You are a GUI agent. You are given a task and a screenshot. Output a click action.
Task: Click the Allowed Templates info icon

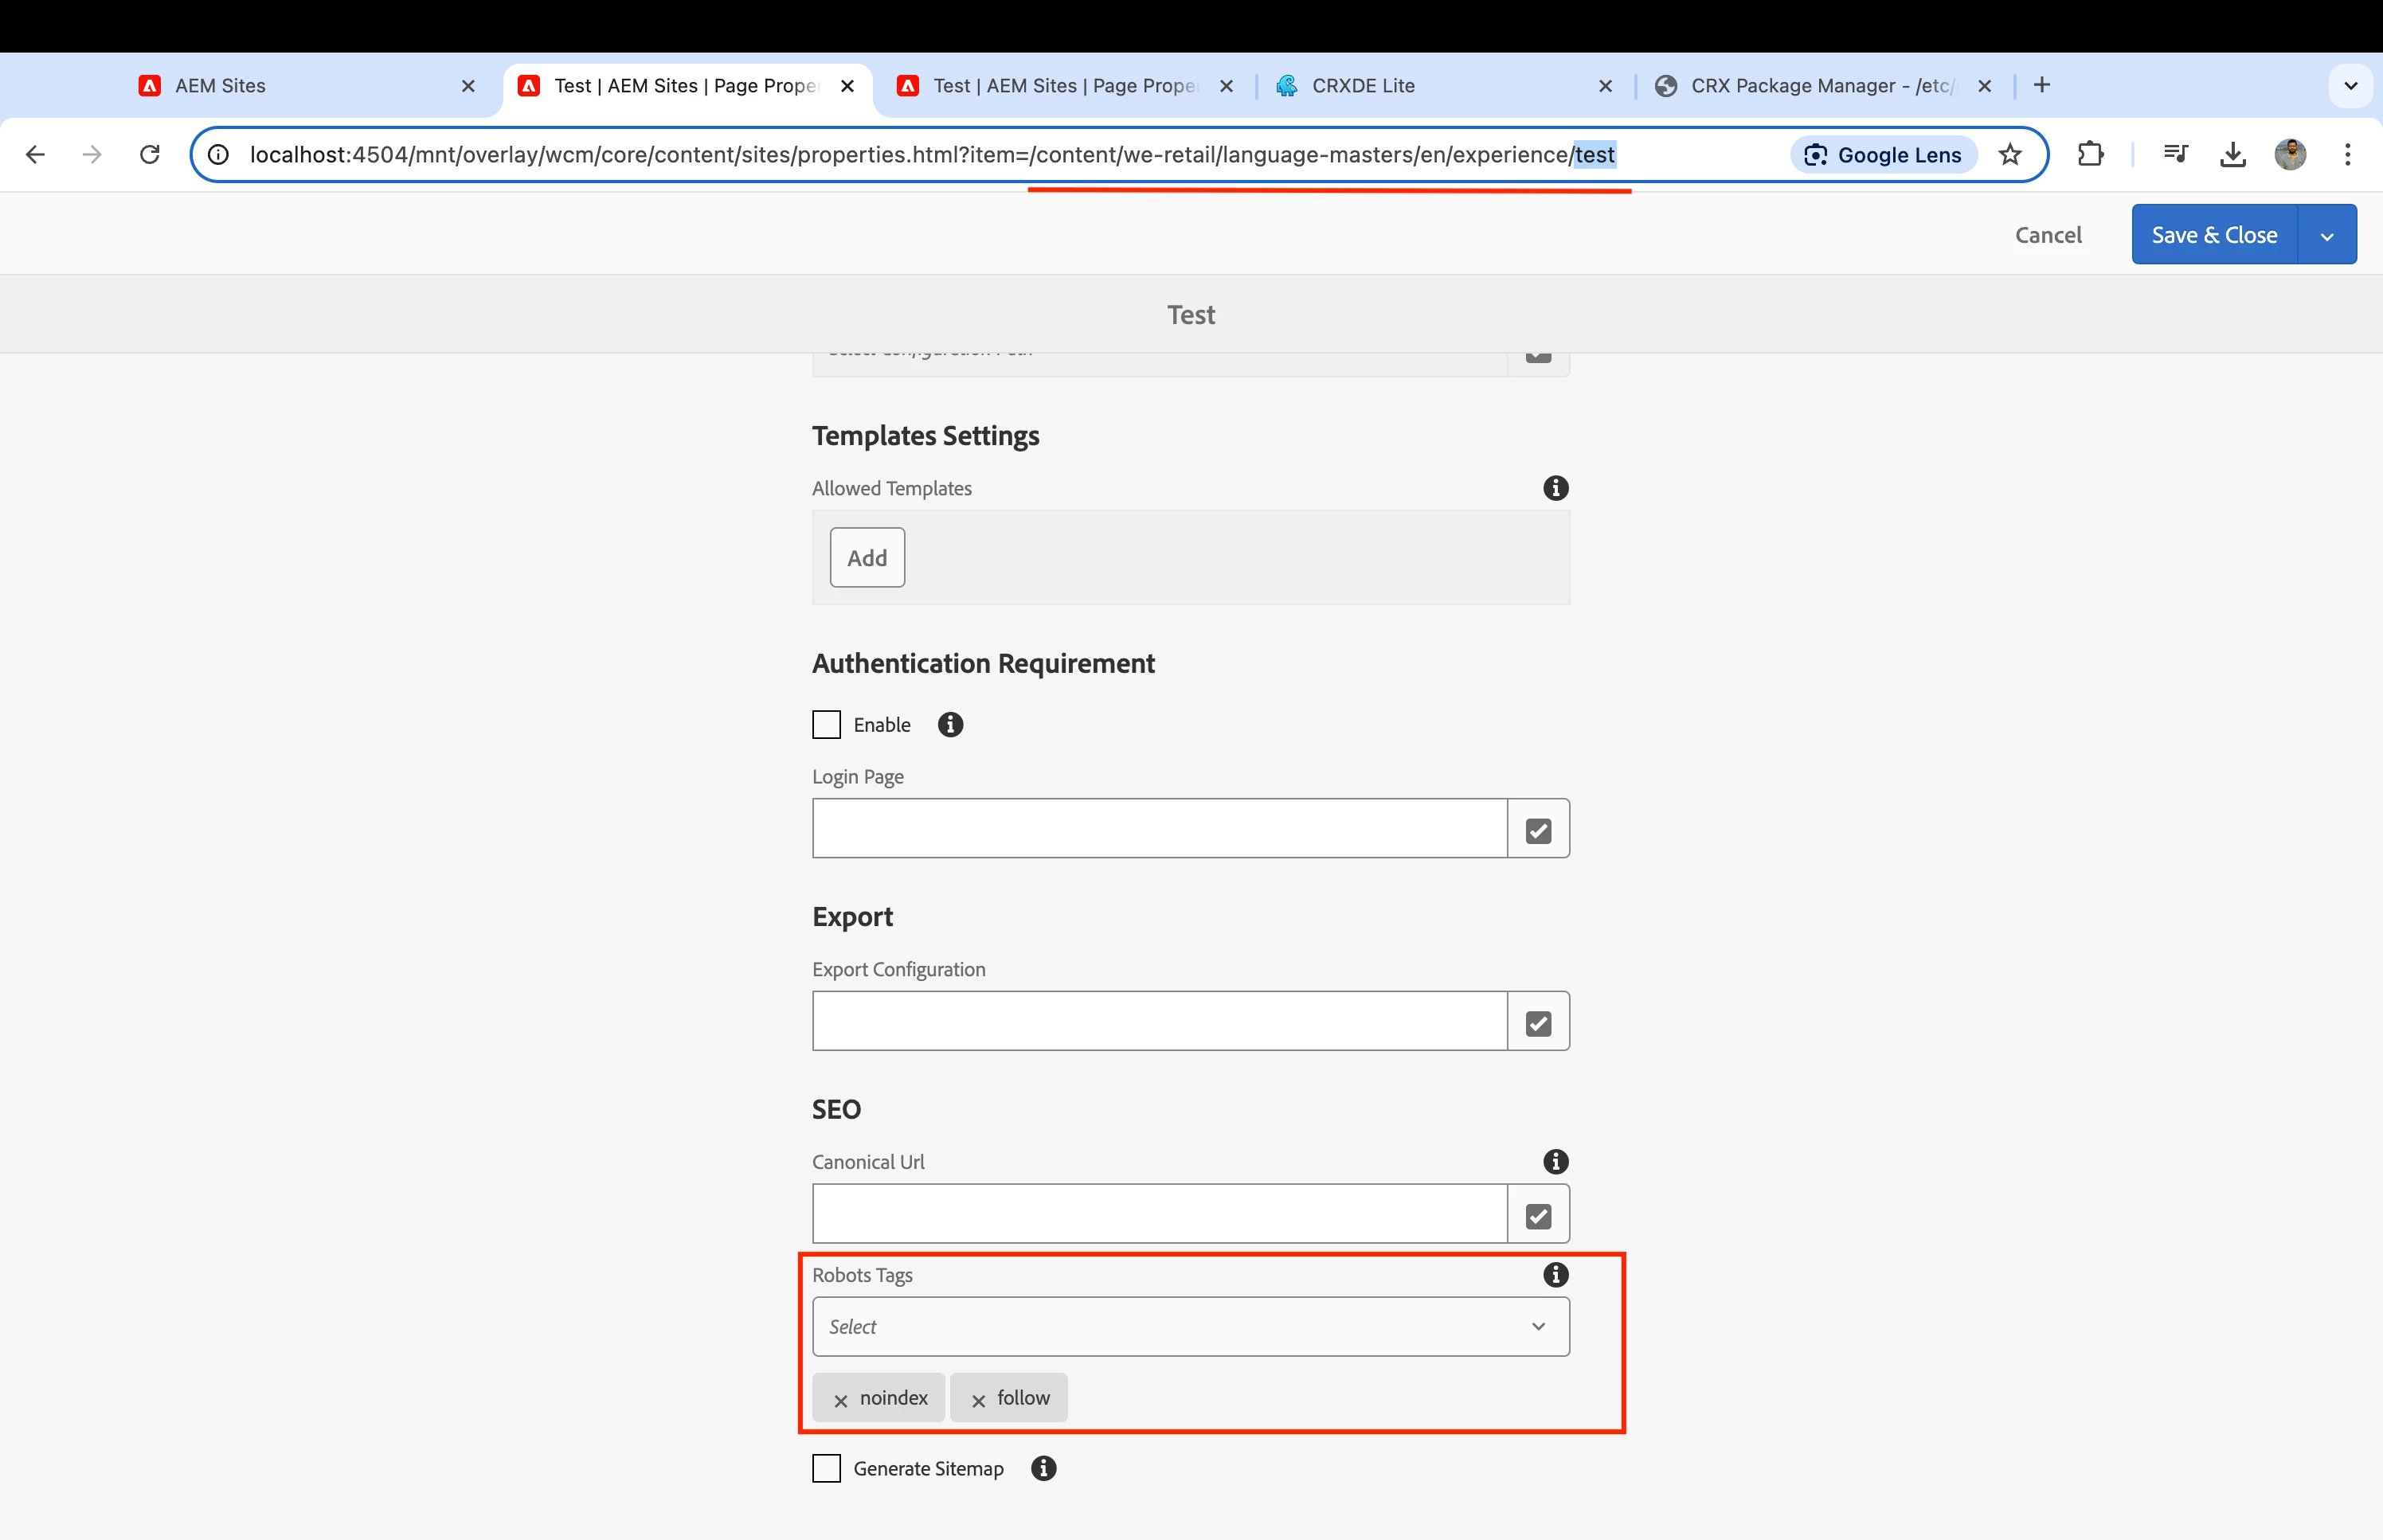pyautogui.click(x=1555, y=488)
